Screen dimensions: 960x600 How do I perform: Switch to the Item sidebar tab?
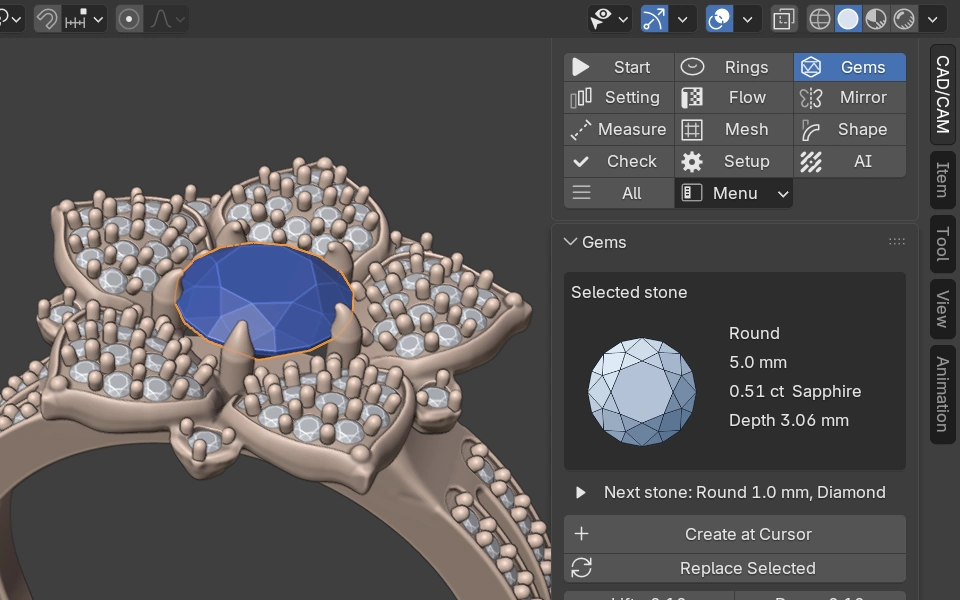coord(943,179)
